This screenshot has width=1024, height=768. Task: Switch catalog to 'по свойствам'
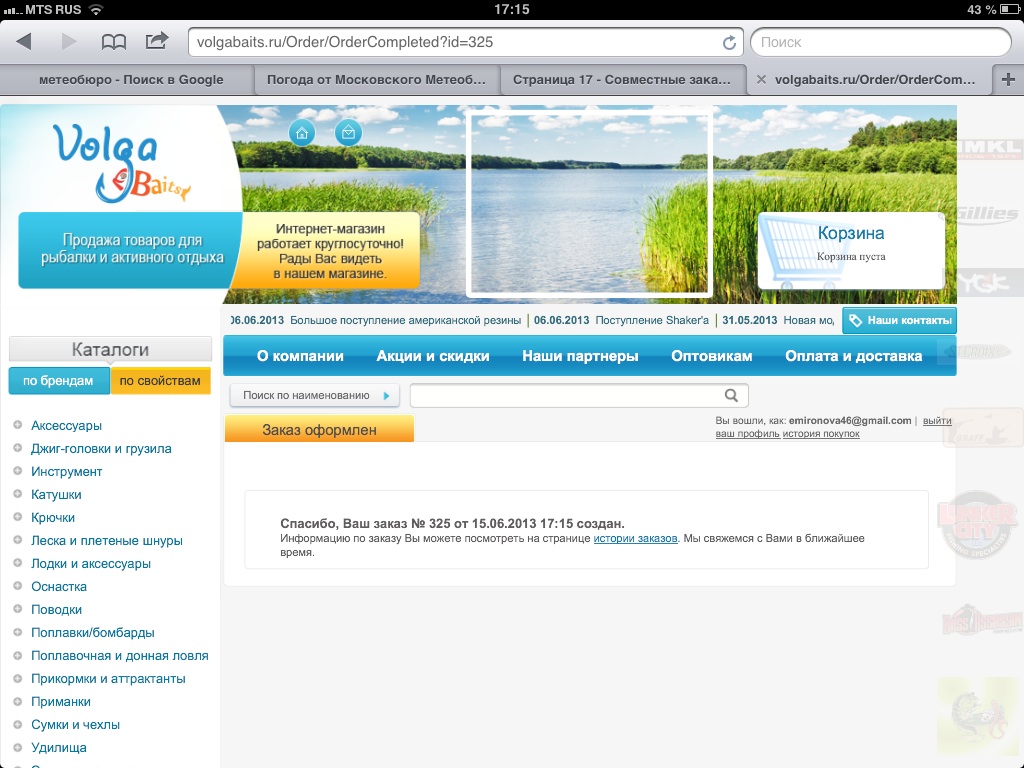(x=160, y=381)
